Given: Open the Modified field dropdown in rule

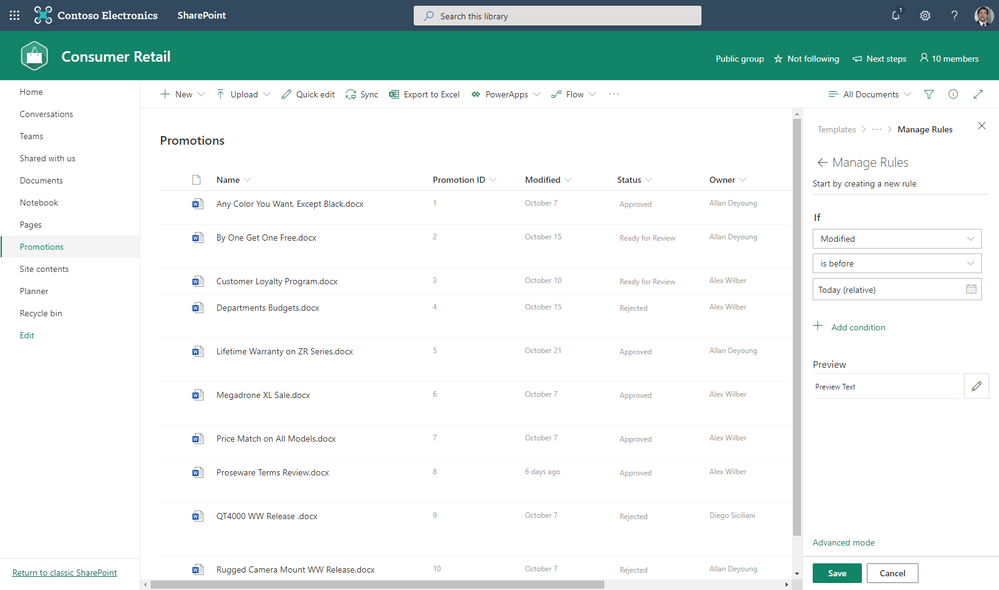Looking at the screenshot, I should point(896,238).
